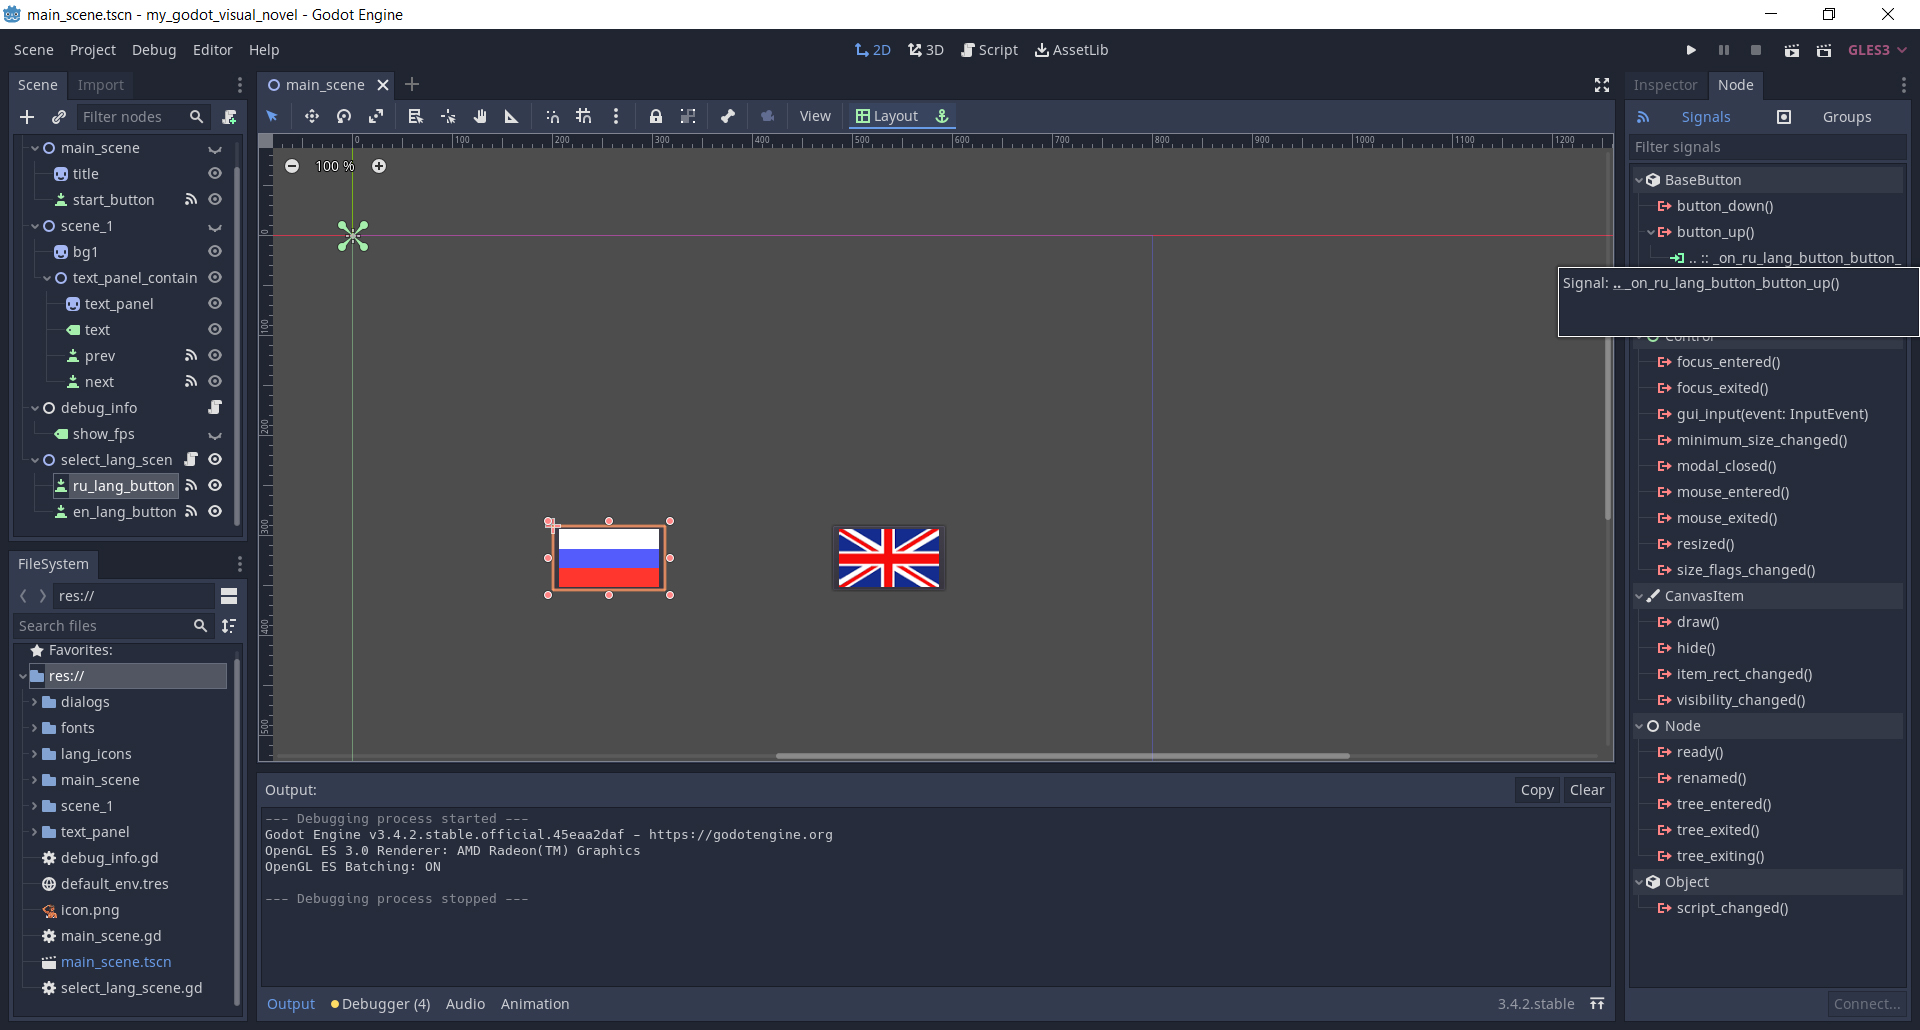
Task: Toggle smart snapping in the toolbar
Action: pos(552,116)
